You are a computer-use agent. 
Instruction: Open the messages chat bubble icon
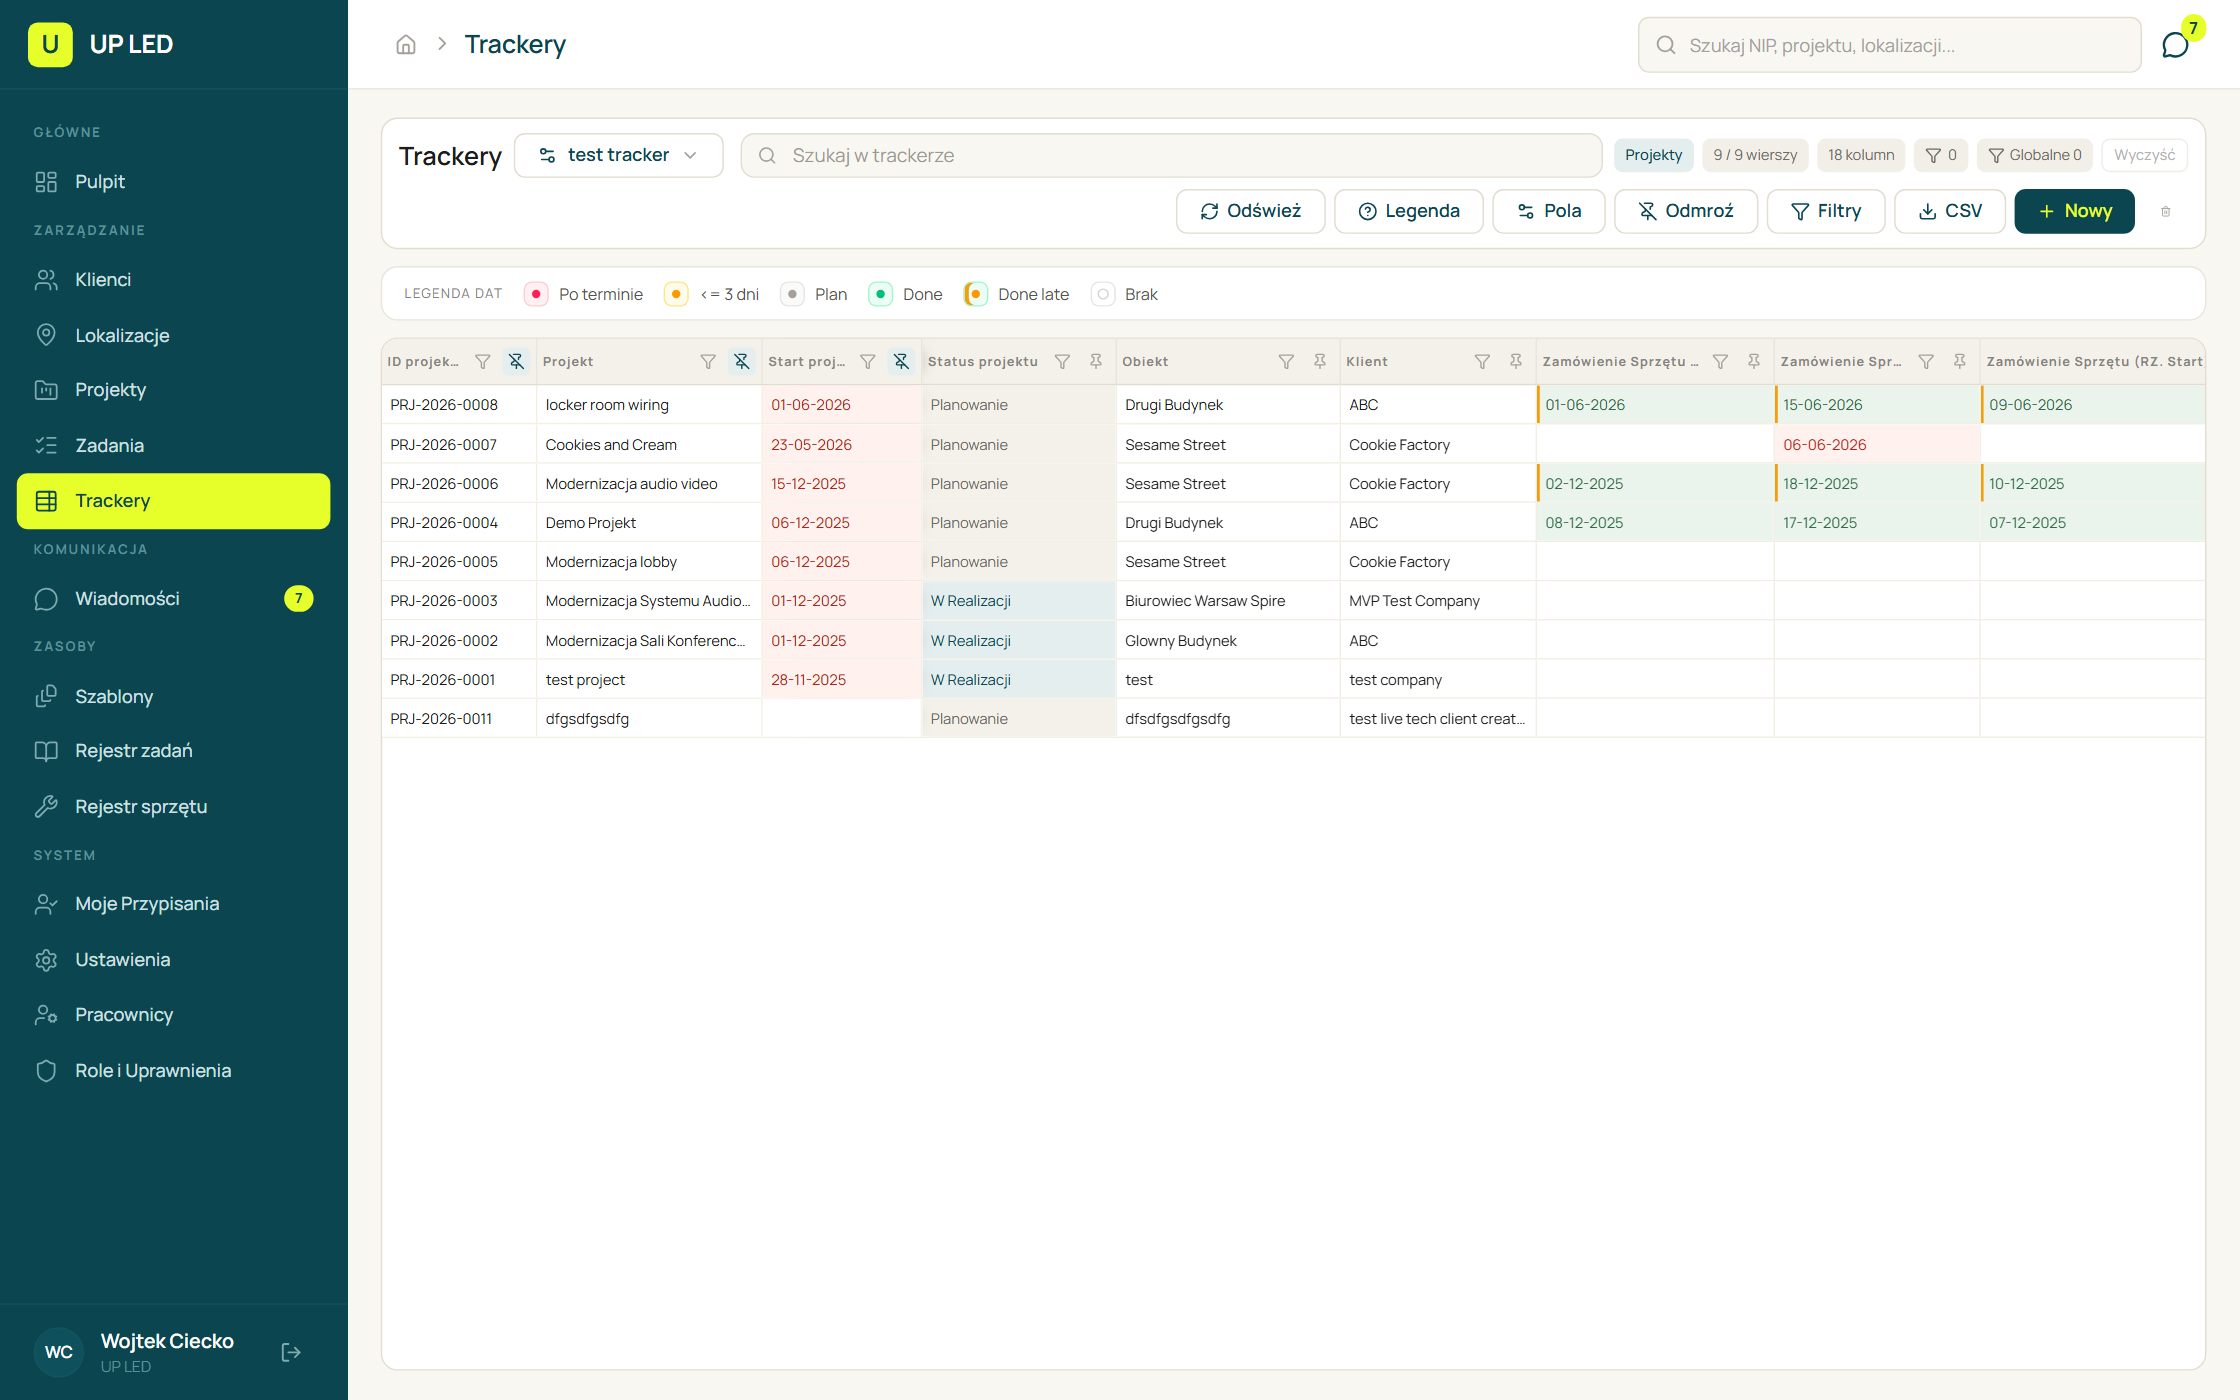tap(2175, 45)
